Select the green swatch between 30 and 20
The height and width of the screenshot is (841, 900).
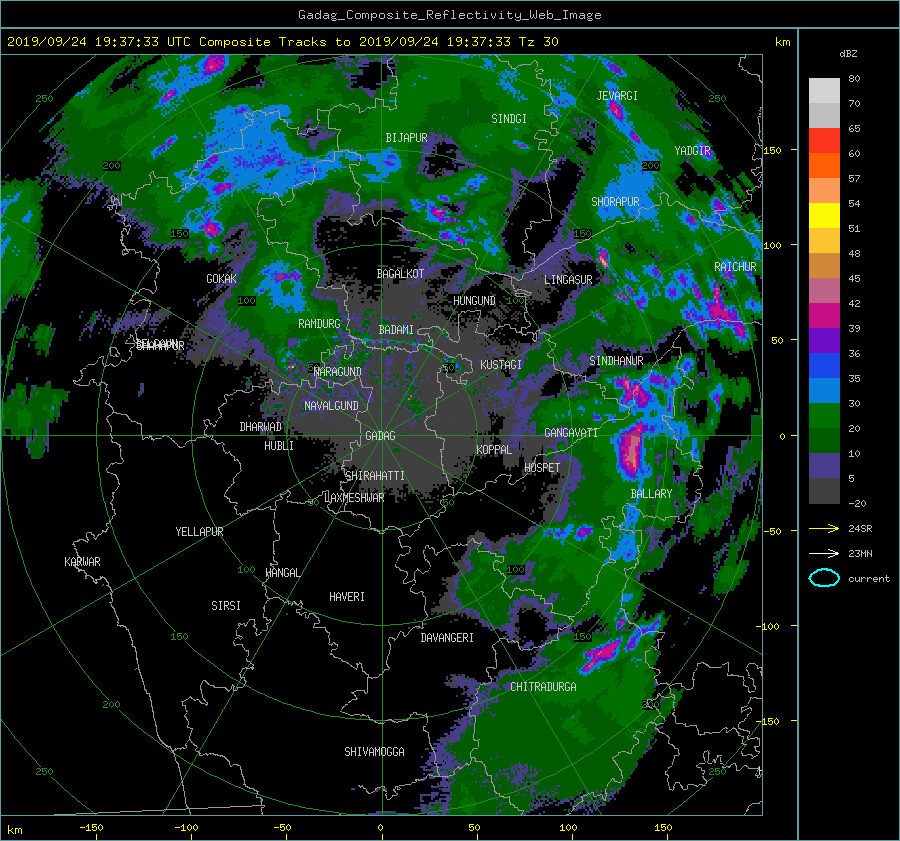(824, 415)
